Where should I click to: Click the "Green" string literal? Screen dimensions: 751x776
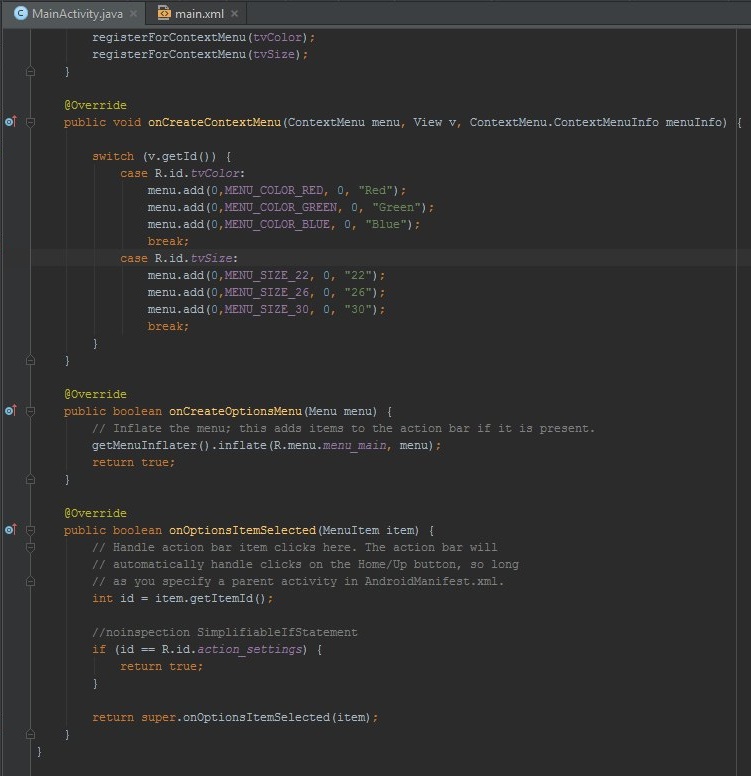396,207
